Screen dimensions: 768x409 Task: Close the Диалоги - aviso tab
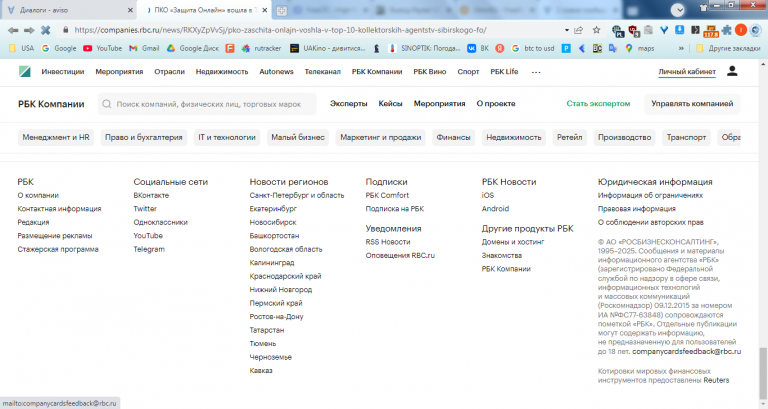130,10
